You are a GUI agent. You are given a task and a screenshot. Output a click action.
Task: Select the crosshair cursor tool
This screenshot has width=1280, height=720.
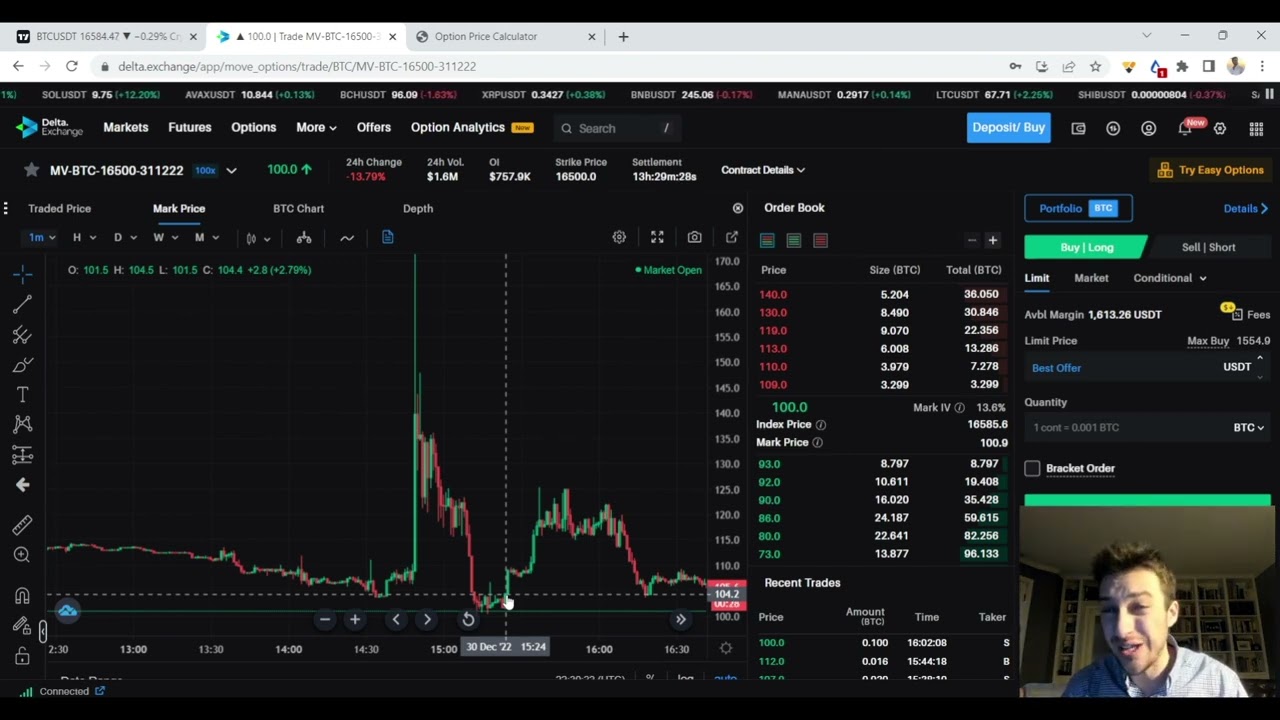point(22,273)
